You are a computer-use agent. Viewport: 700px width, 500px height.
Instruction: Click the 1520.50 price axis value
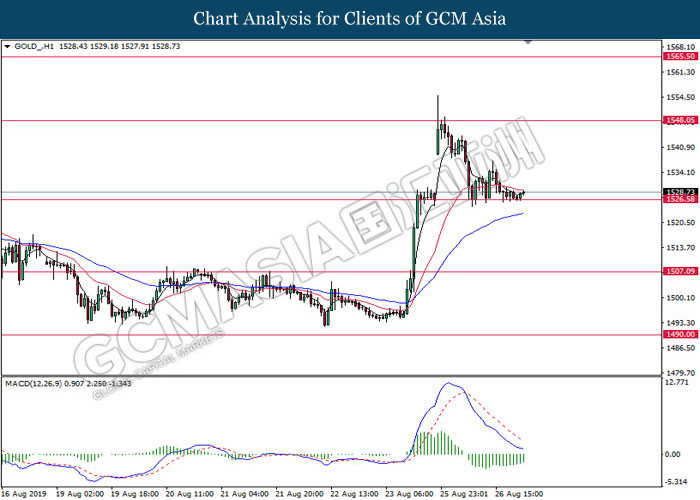click(x=680, y=222)
